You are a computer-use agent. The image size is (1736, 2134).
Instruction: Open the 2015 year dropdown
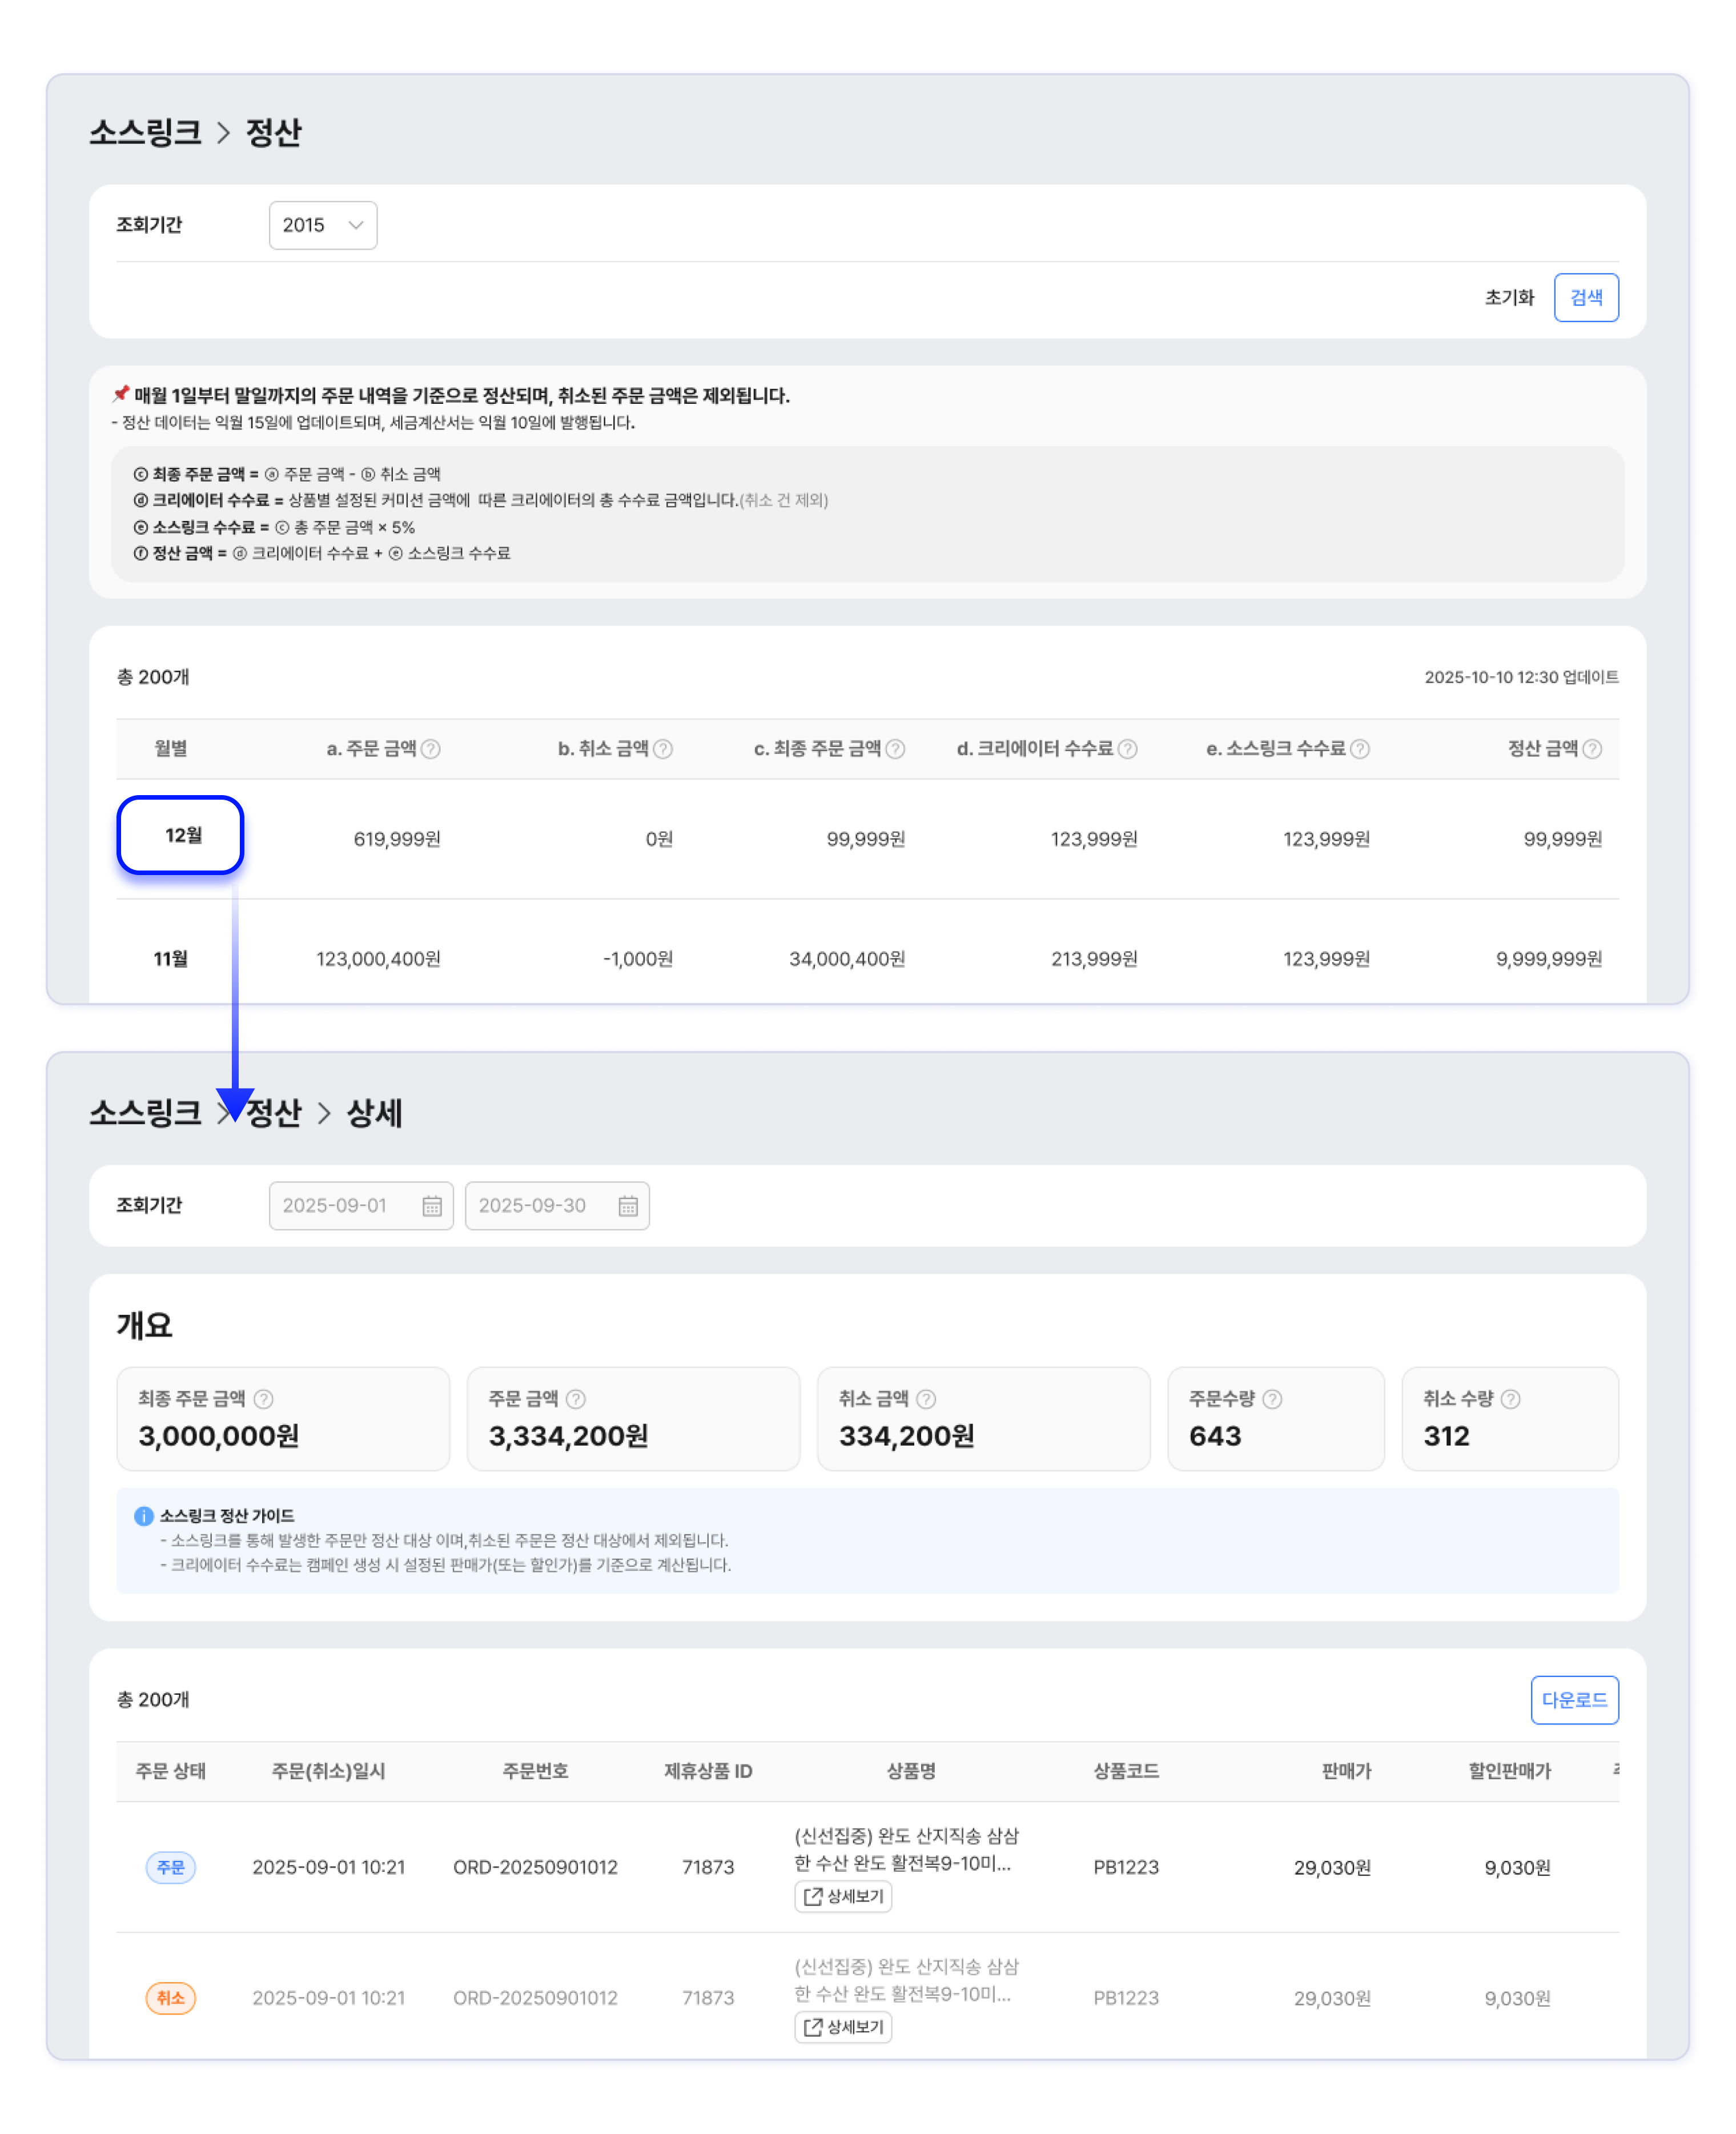pos(322,225)
